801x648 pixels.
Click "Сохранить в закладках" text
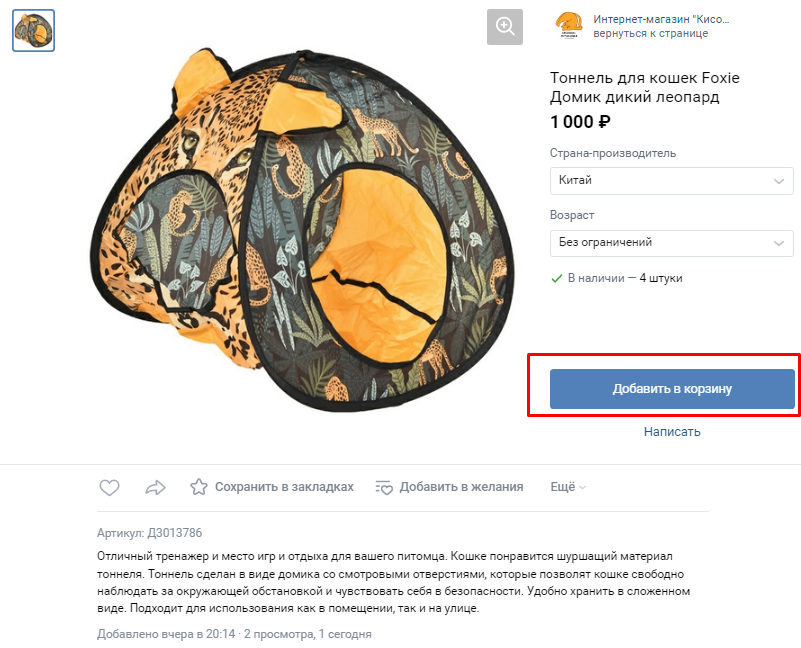pos(284,487)
